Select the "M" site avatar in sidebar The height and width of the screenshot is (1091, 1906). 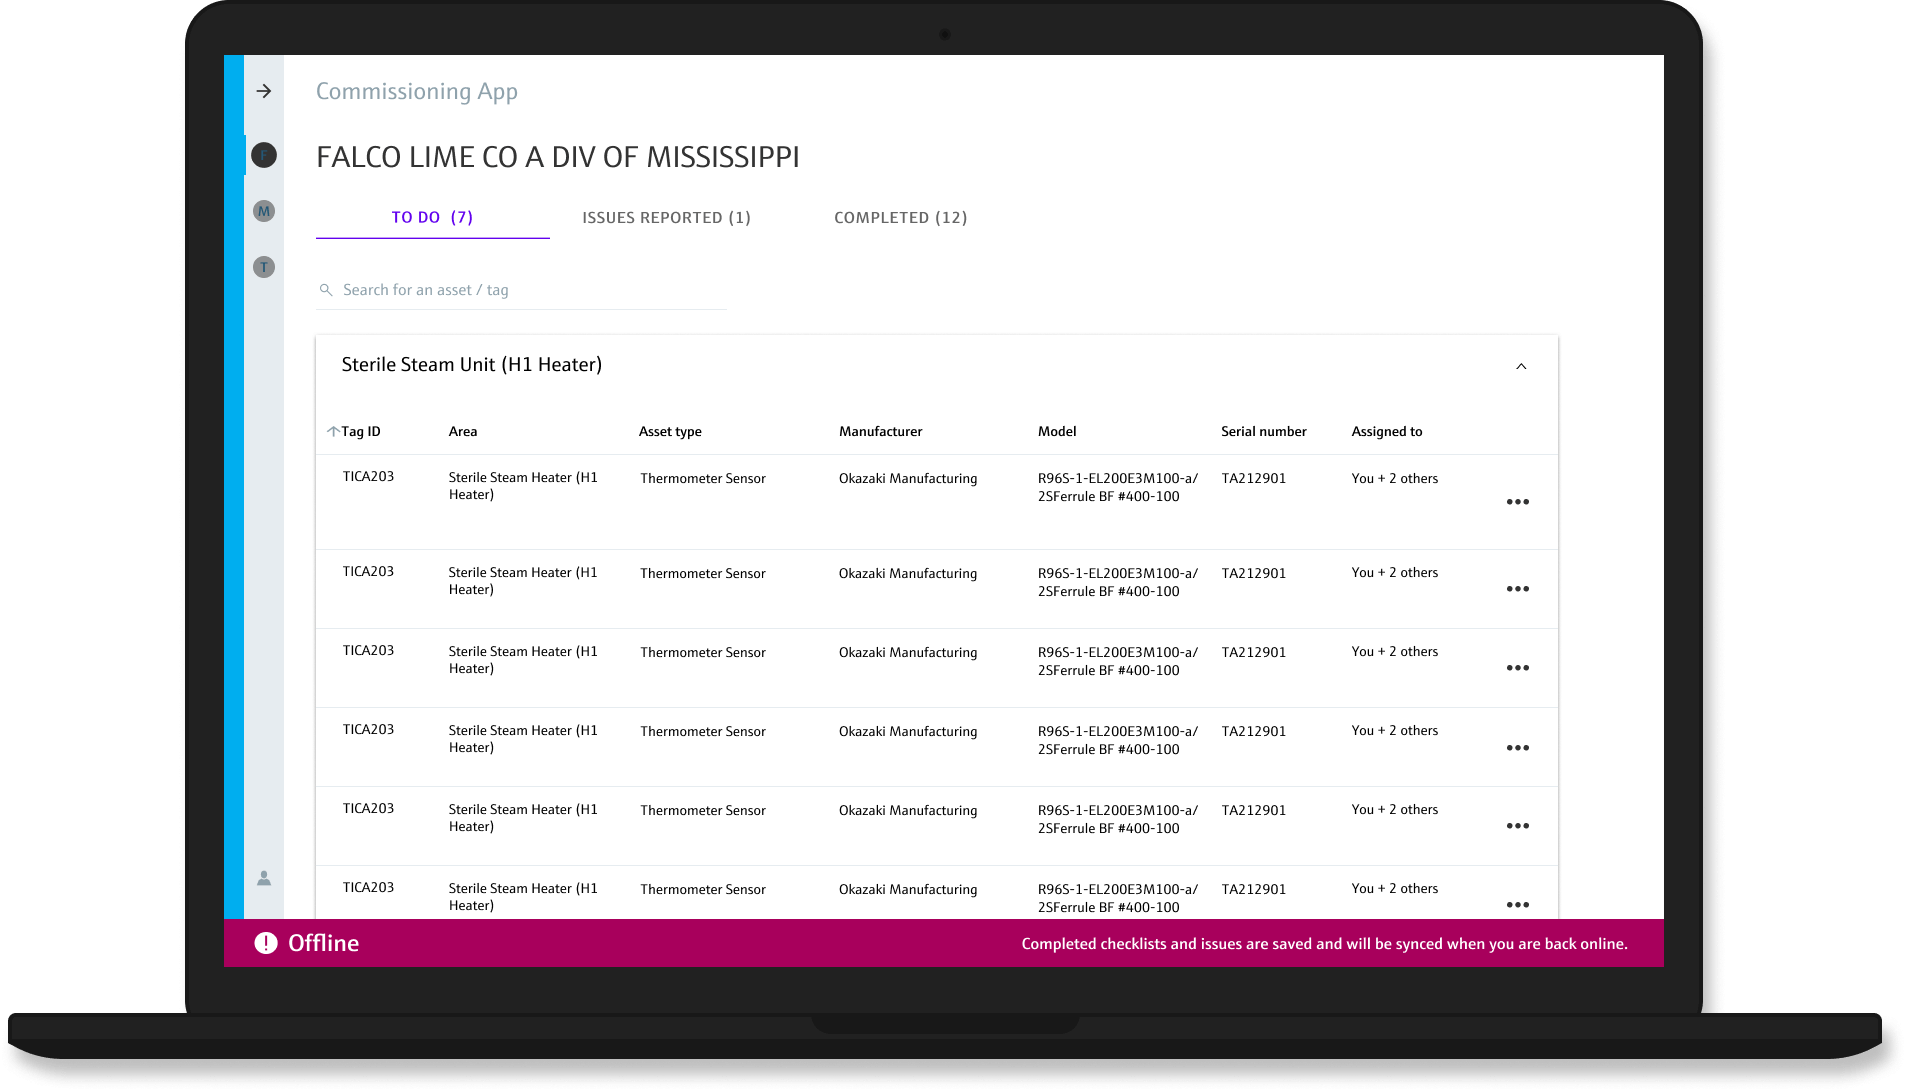(264, 211)
